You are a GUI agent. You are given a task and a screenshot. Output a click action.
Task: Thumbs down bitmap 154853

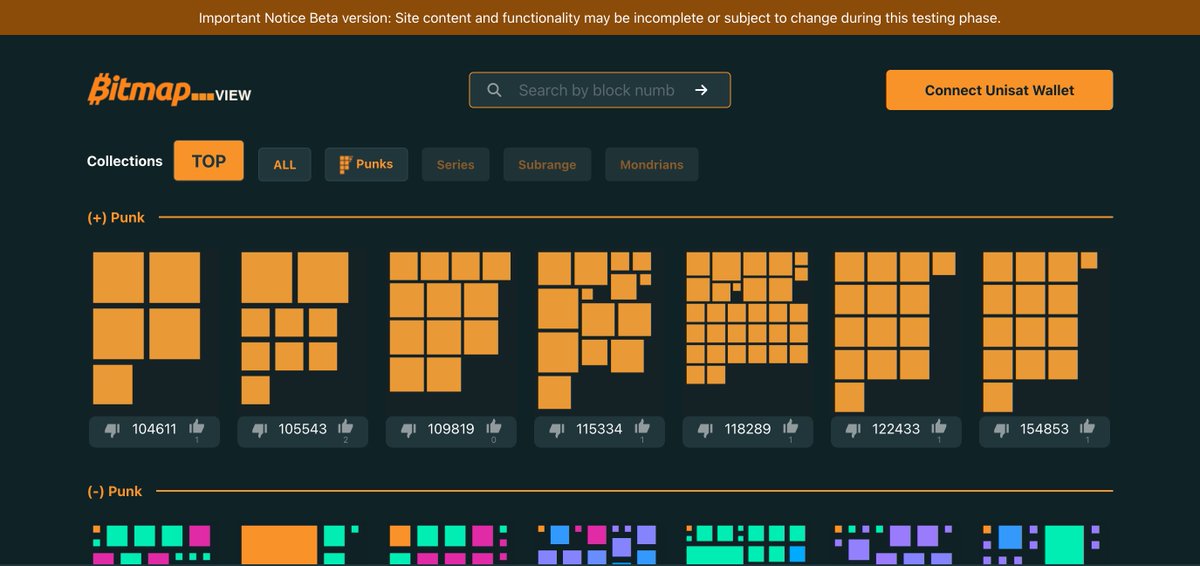(x=1002, y=429)
